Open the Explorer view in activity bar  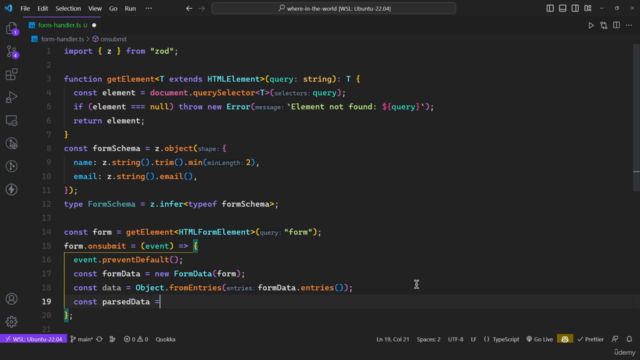[11, 28]
